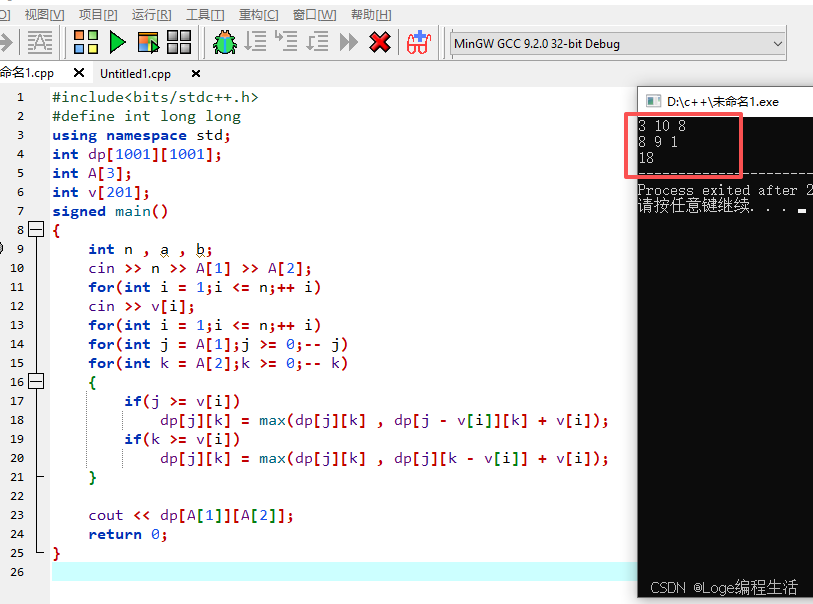This screenshot has height=604, width=813.
Task: Close the 未命名1.cpp tab
Action: (x=79, y=73)
